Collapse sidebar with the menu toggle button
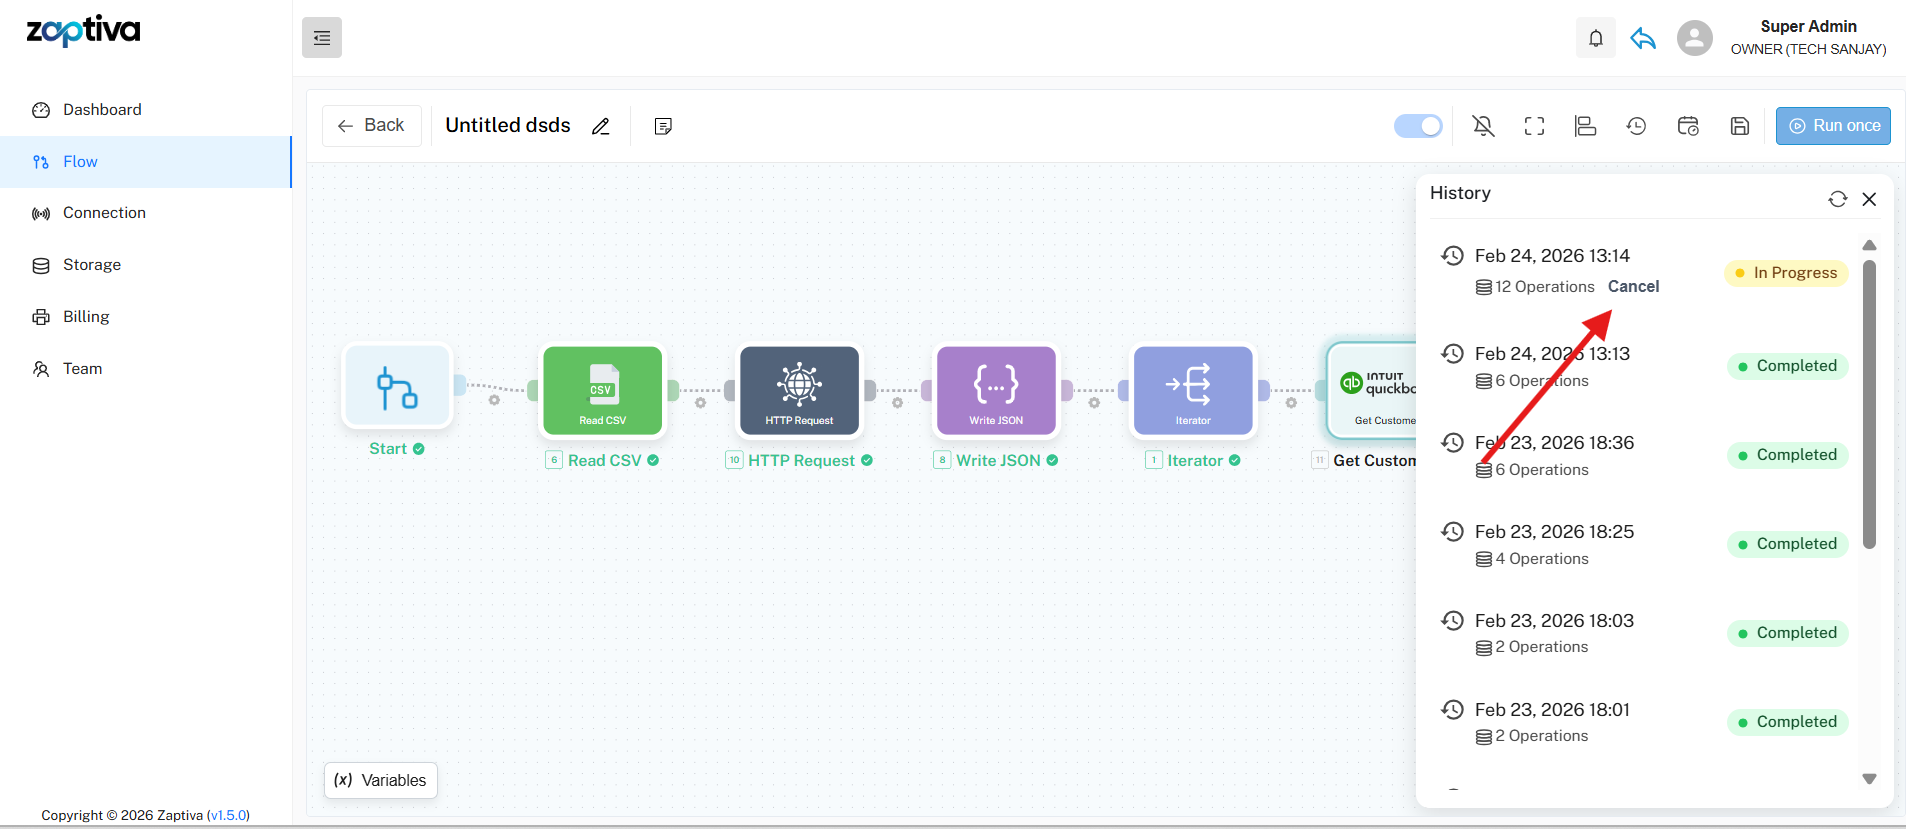 322,38
